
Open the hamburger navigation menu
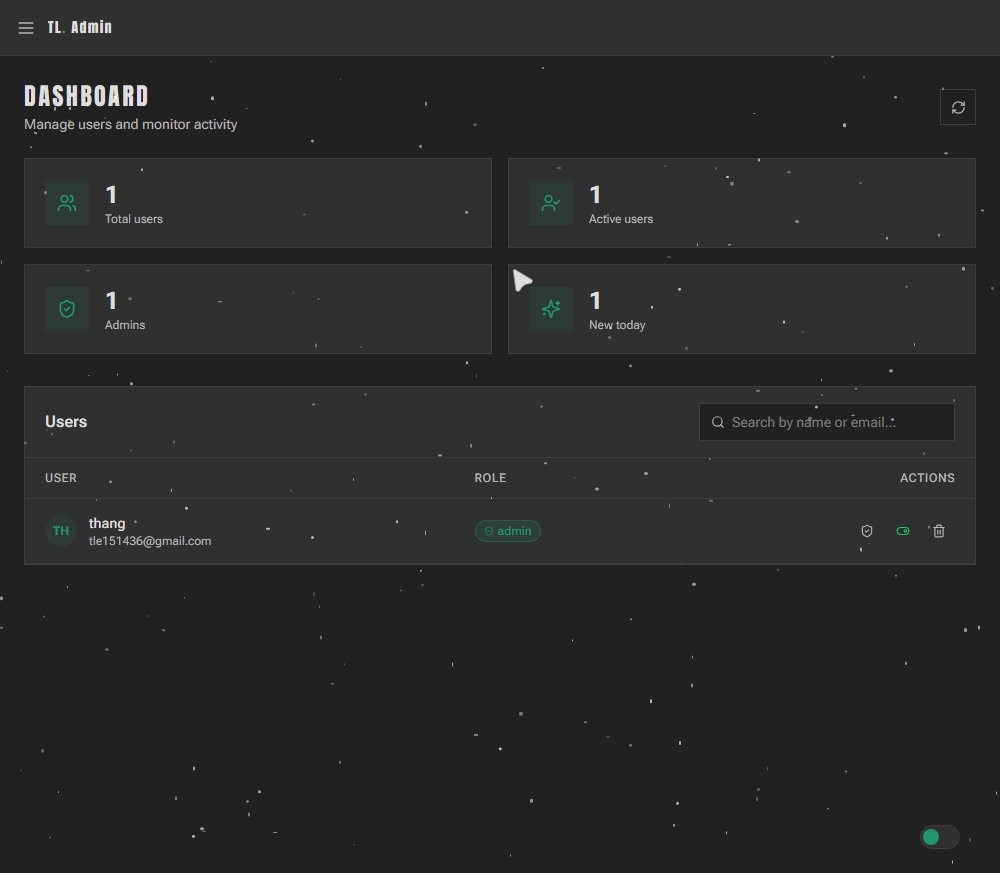point(26,28)
